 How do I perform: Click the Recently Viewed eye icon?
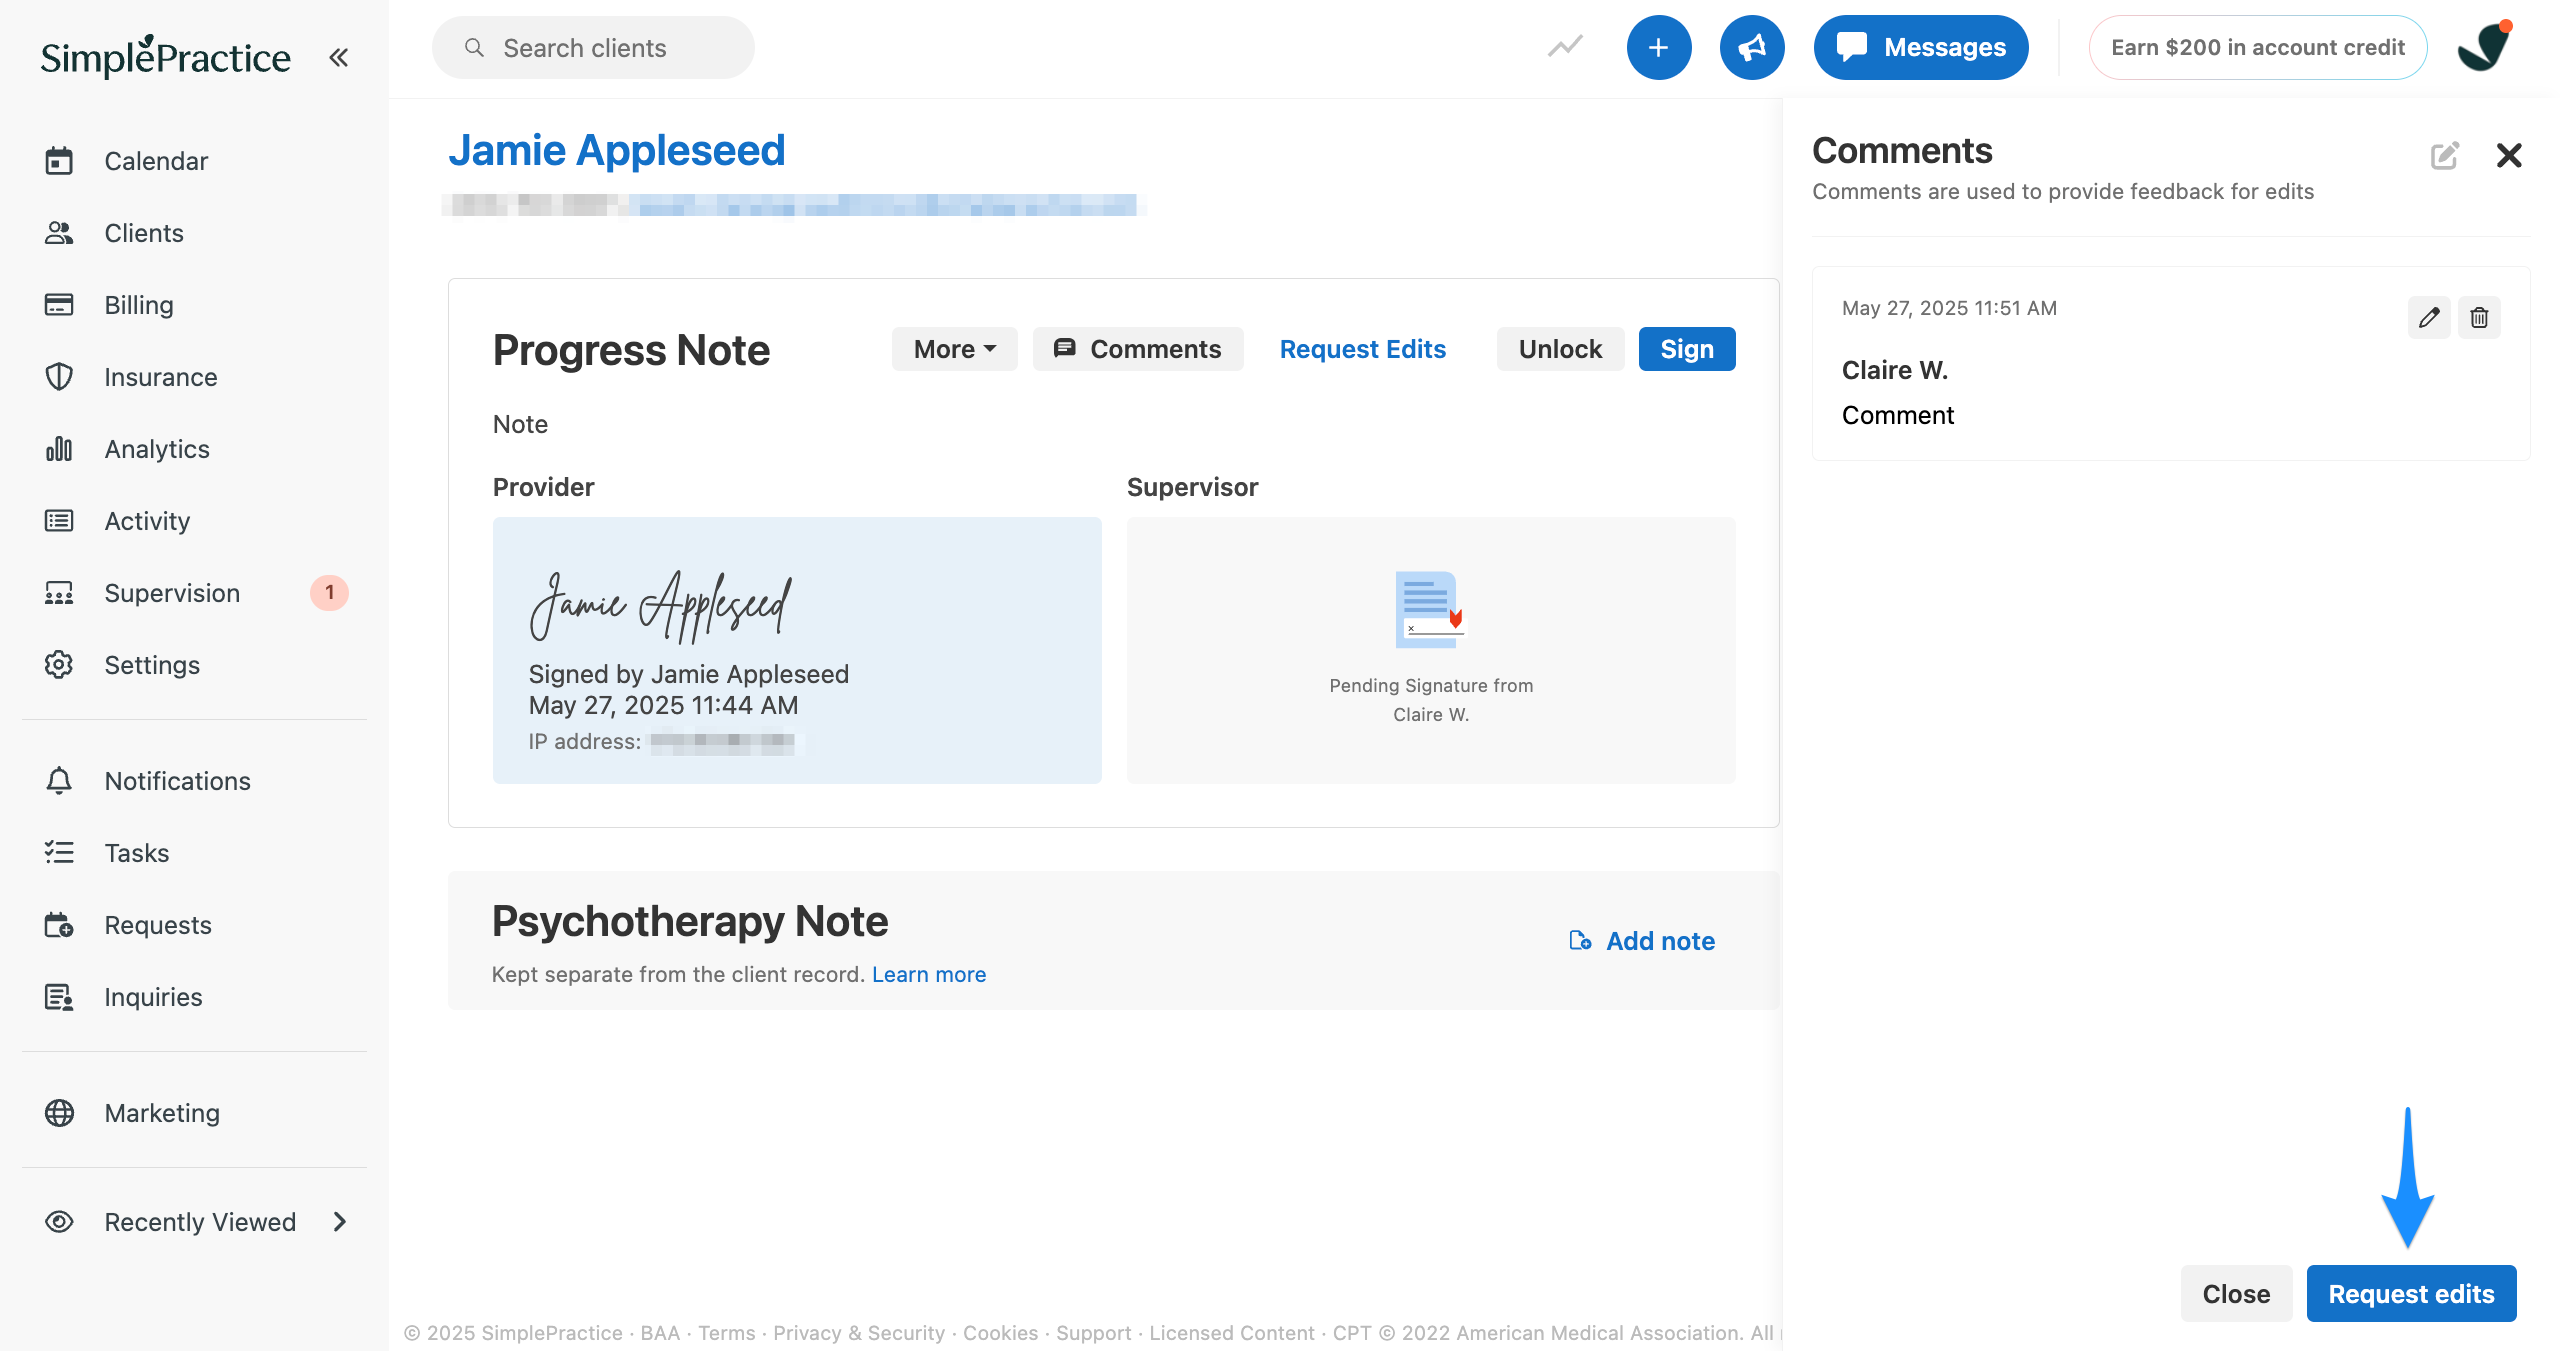point(59,1222)
